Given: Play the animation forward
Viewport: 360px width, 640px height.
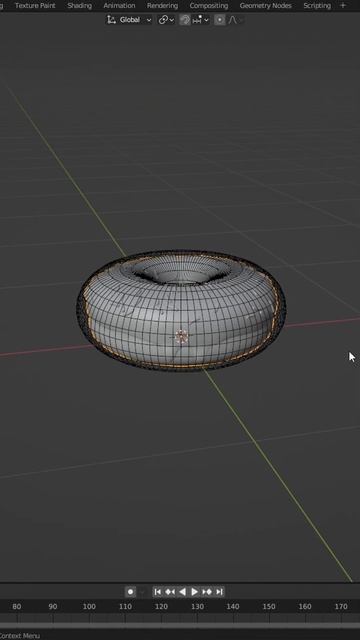Looking at the screenshot, I should 194,592.
